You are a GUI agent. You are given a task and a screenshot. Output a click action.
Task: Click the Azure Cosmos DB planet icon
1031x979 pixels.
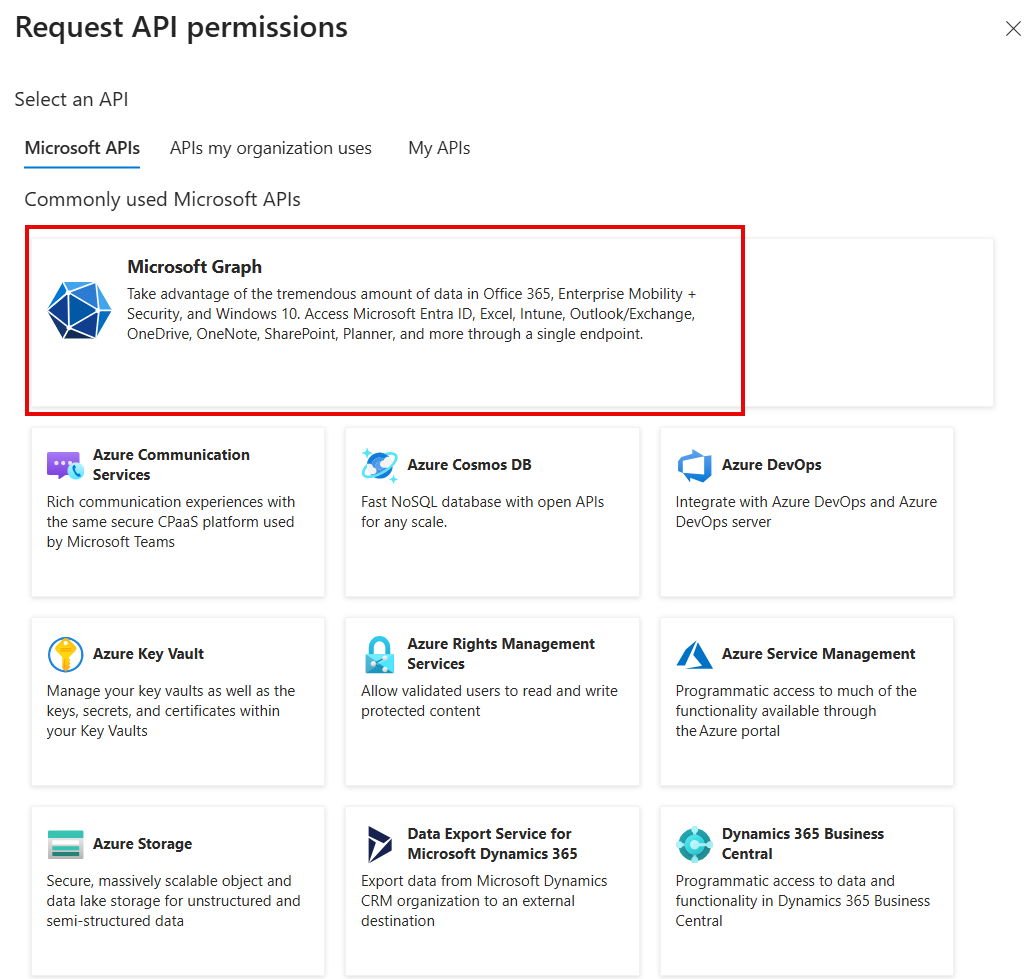pos(380,464)
